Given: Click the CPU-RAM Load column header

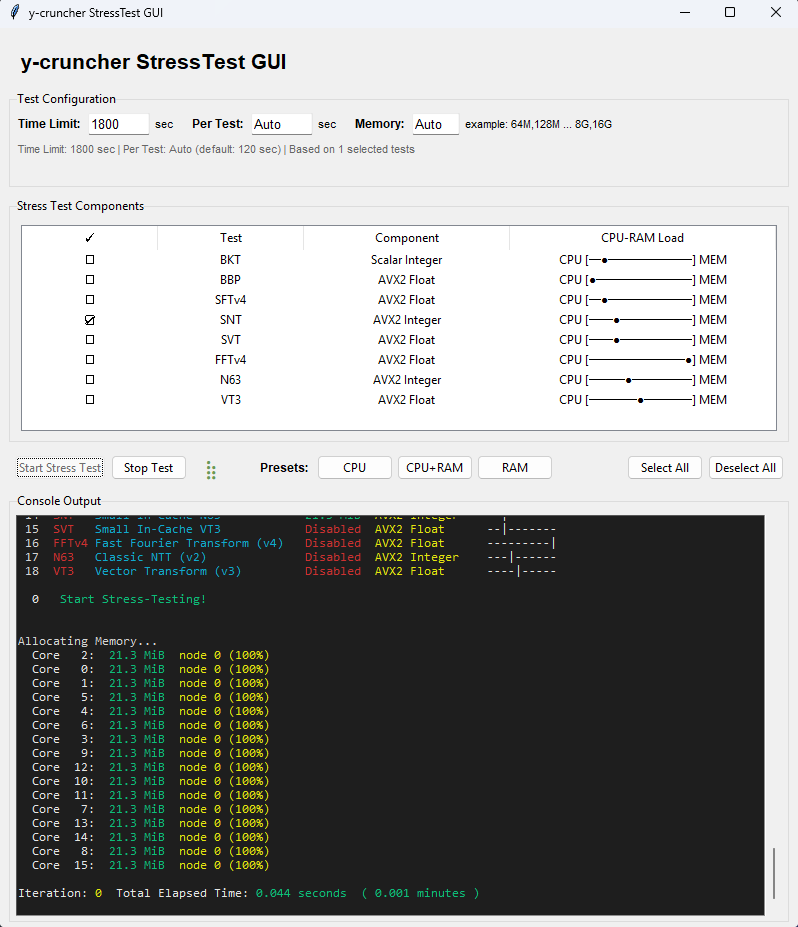Looking at the screenshot, I should (643, 238).
